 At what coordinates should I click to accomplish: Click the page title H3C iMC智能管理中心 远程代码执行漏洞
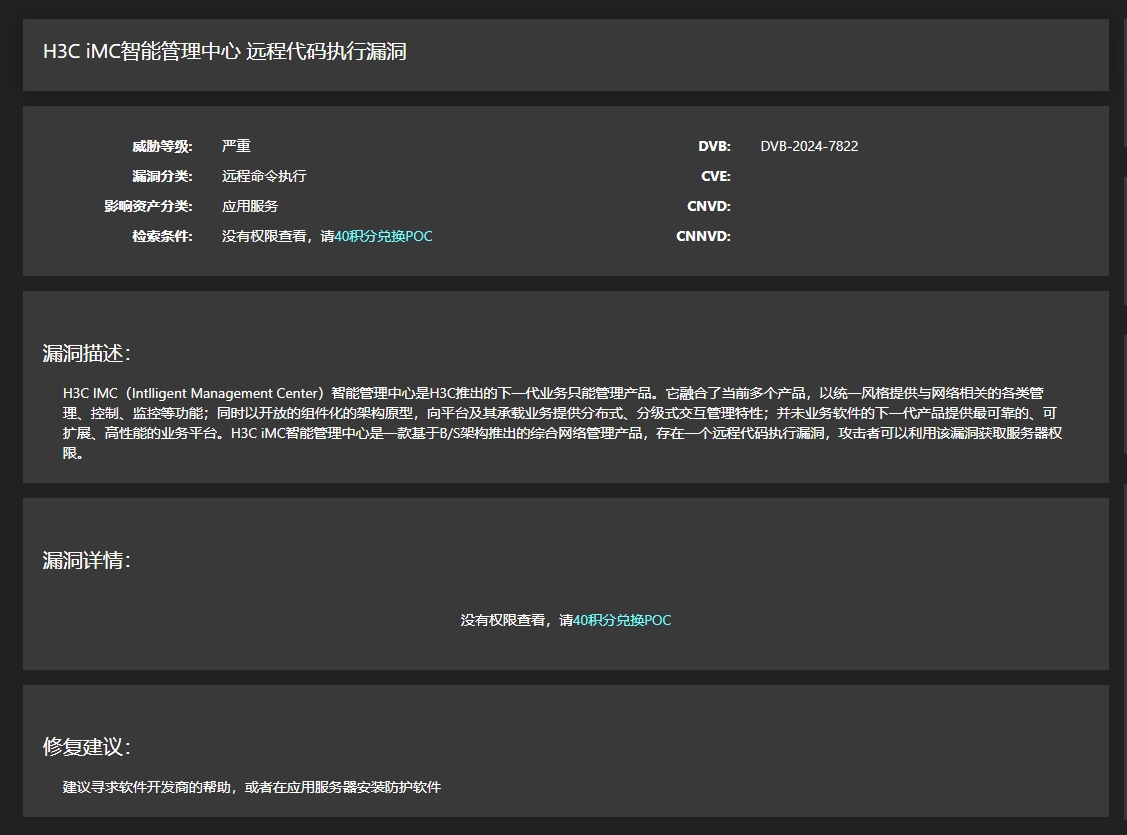(x=225, y=52)
